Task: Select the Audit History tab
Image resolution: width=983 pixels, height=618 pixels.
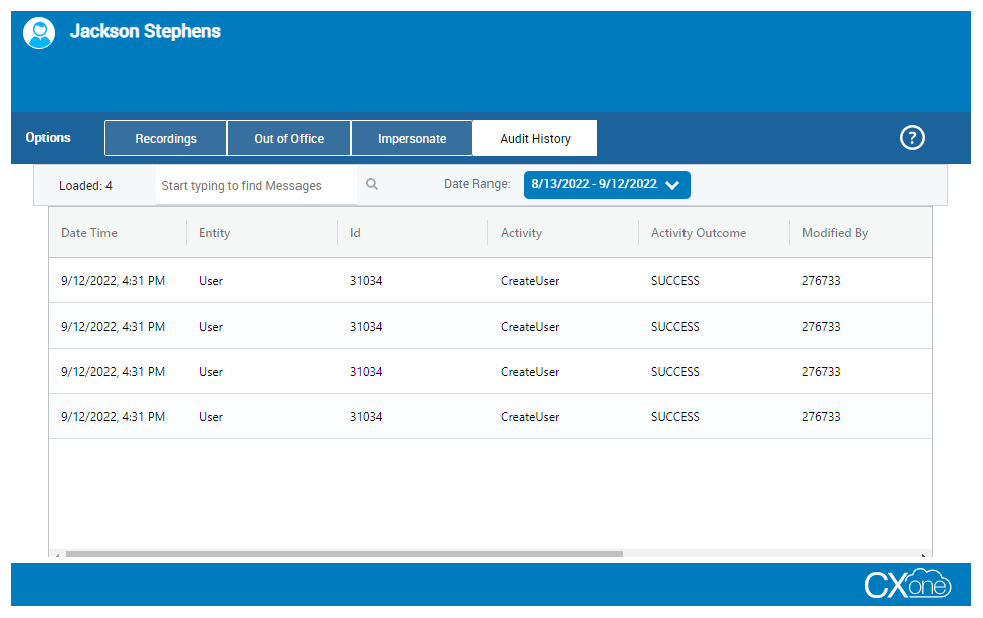Action: (x=535, y=139)
